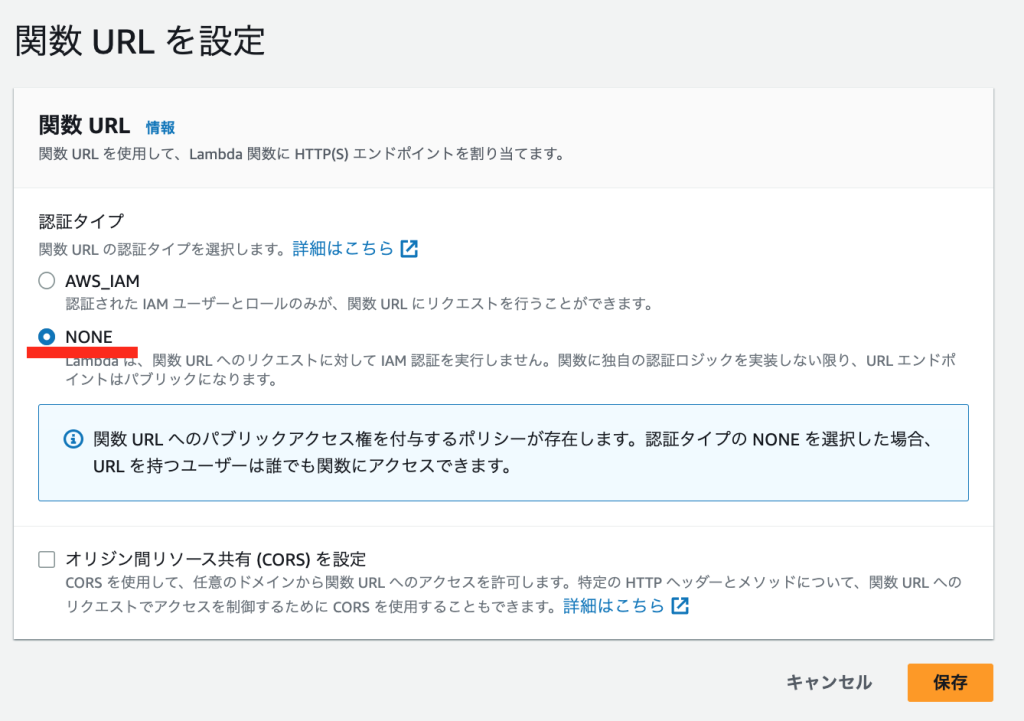
Task: Select the AWS_IAM authentication radio button
Action: [46, 280]
